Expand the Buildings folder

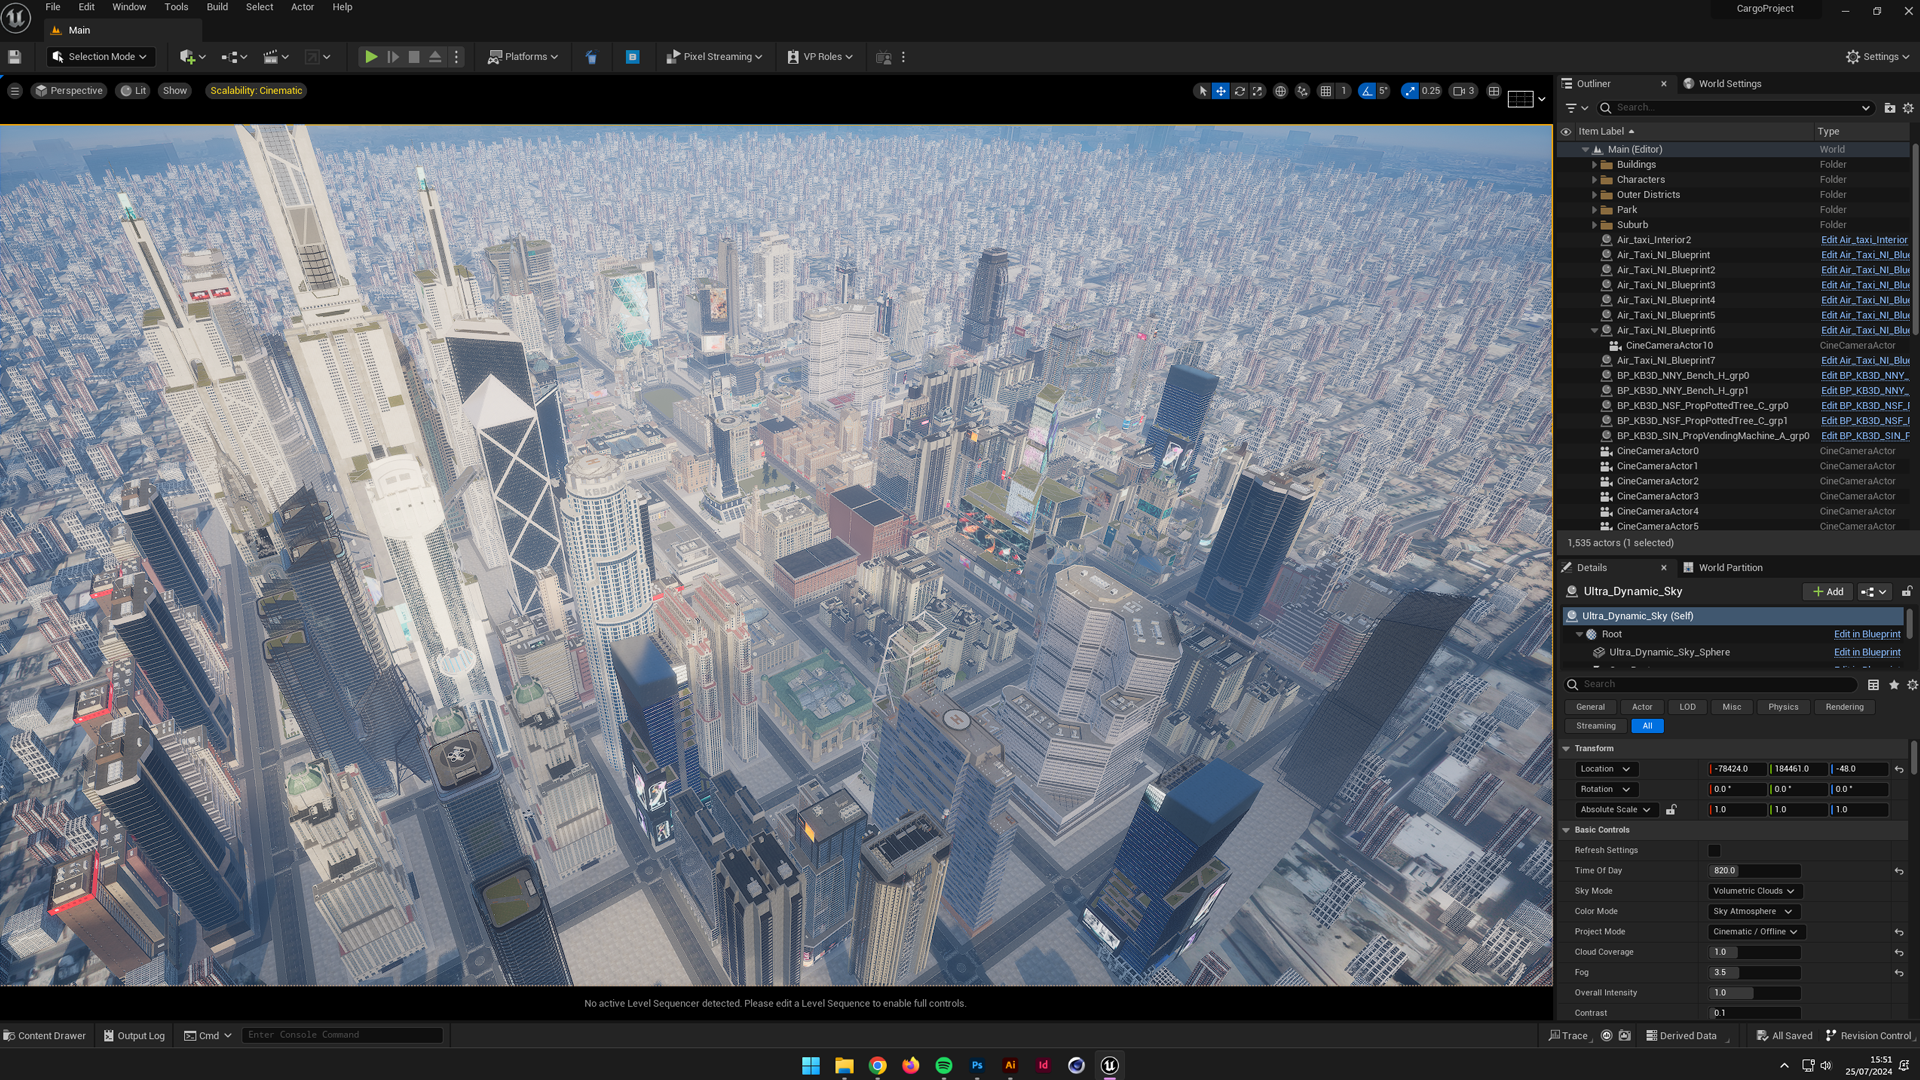[1594, 165]
